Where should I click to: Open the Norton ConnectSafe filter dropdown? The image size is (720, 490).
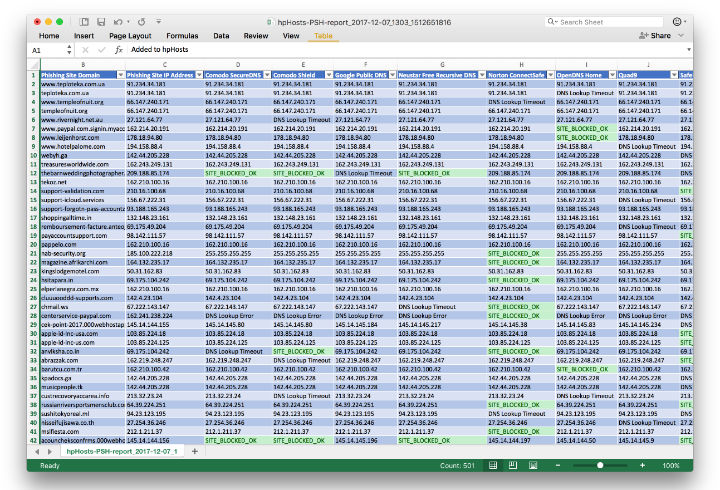point(551,75)
